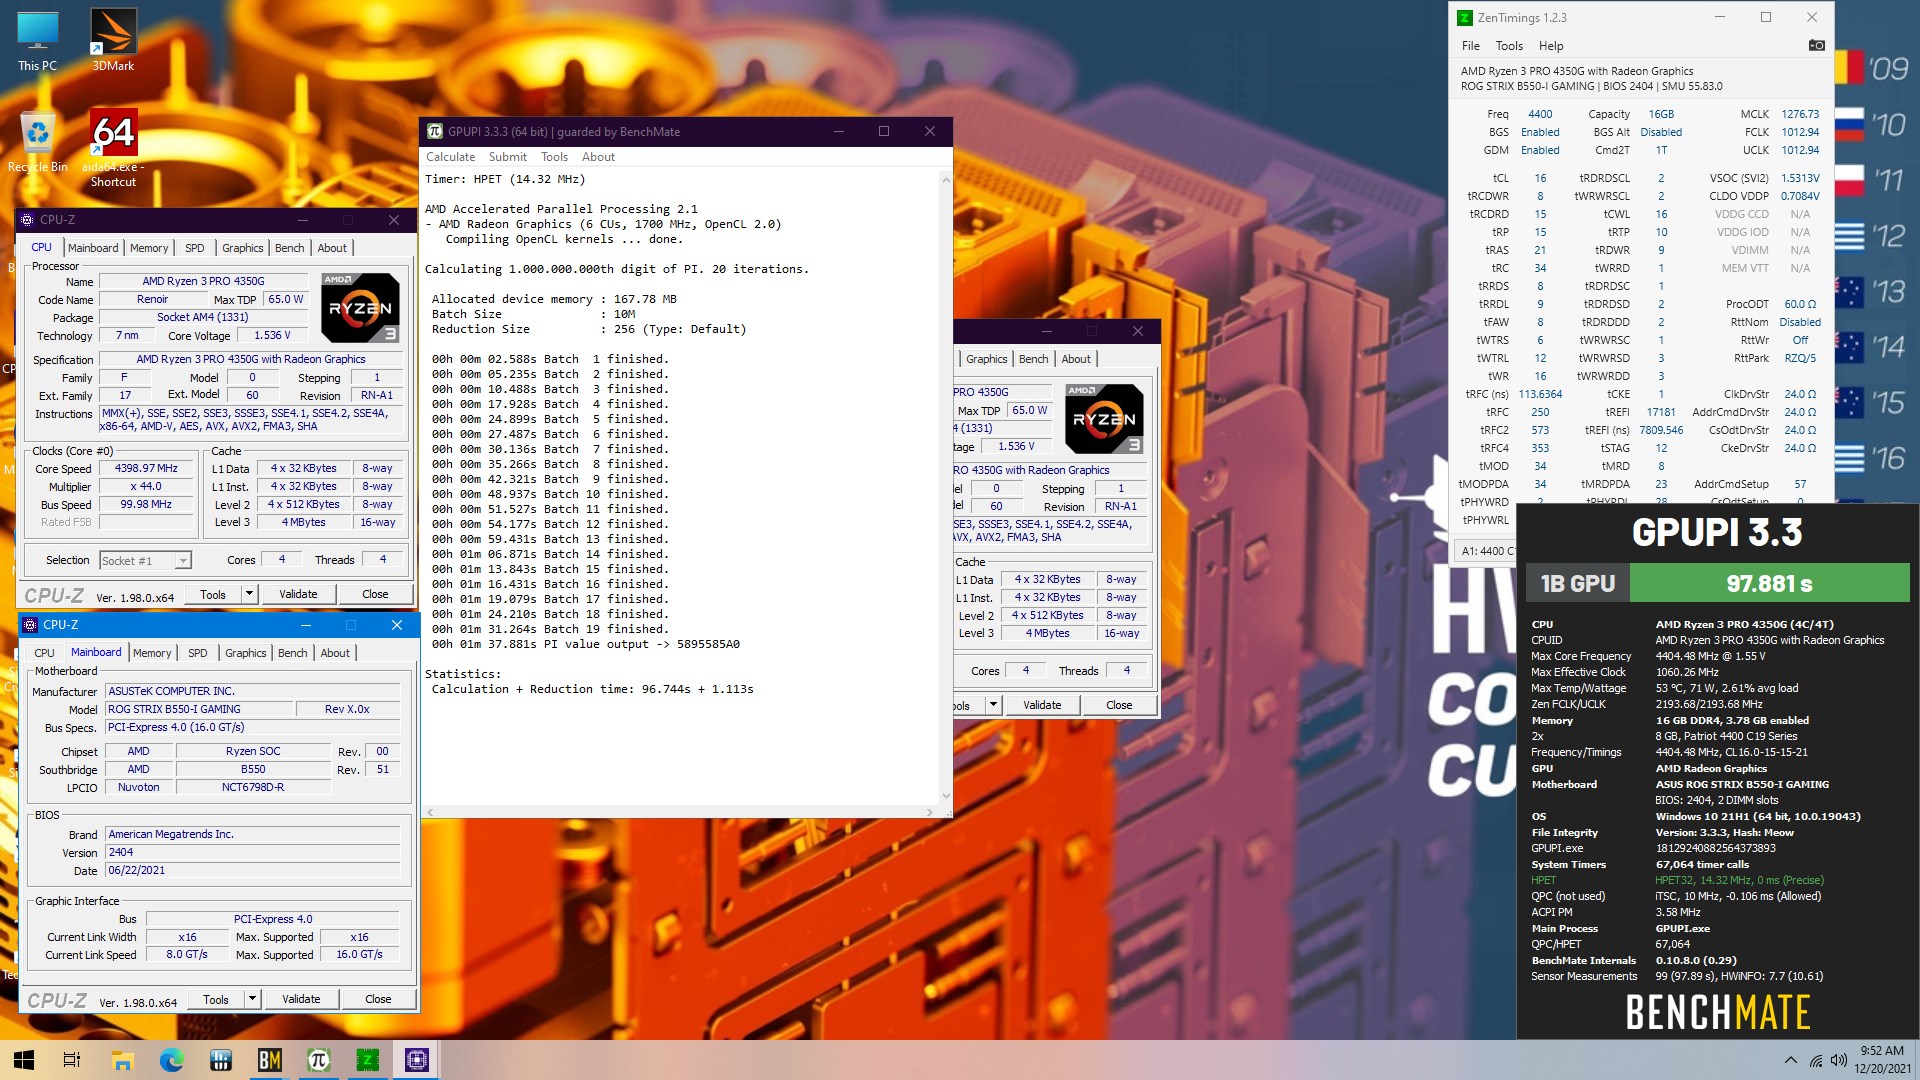Click Close button in top CPU-Z window
This screenshot has height=1080, width=1920.
375,594
